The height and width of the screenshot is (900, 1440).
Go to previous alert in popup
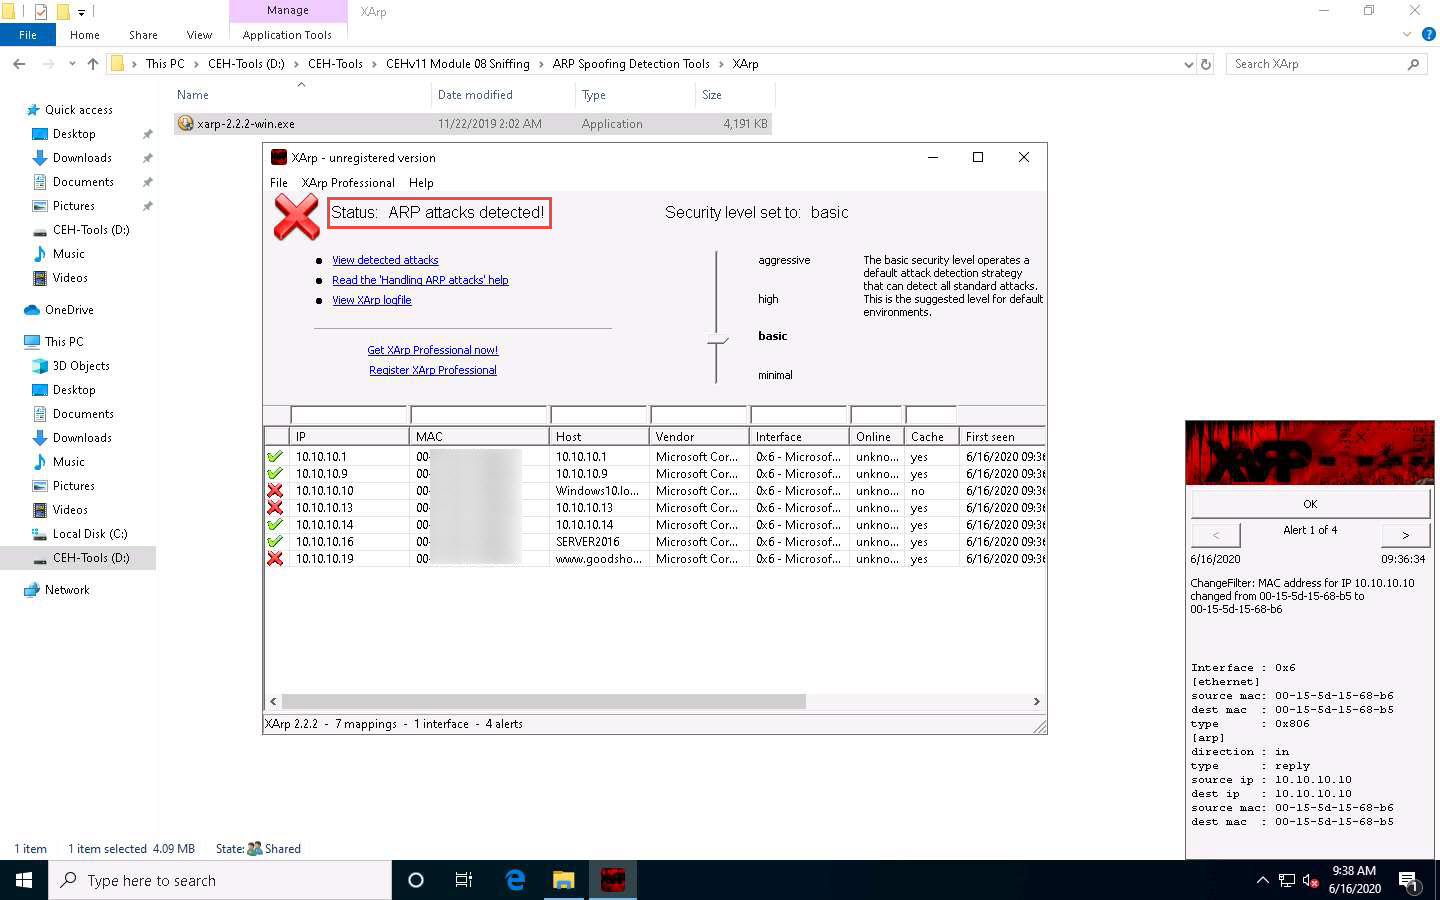1216,535
